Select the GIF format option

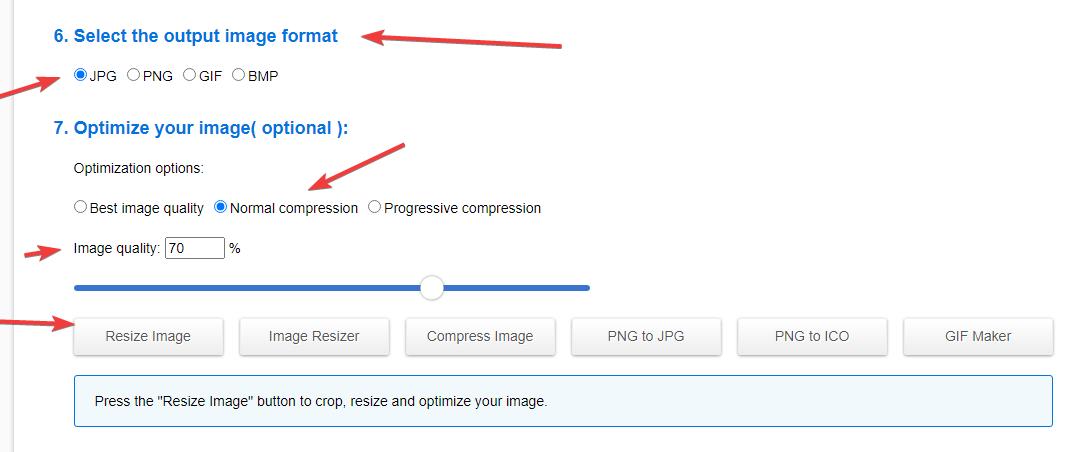(189, 75)
